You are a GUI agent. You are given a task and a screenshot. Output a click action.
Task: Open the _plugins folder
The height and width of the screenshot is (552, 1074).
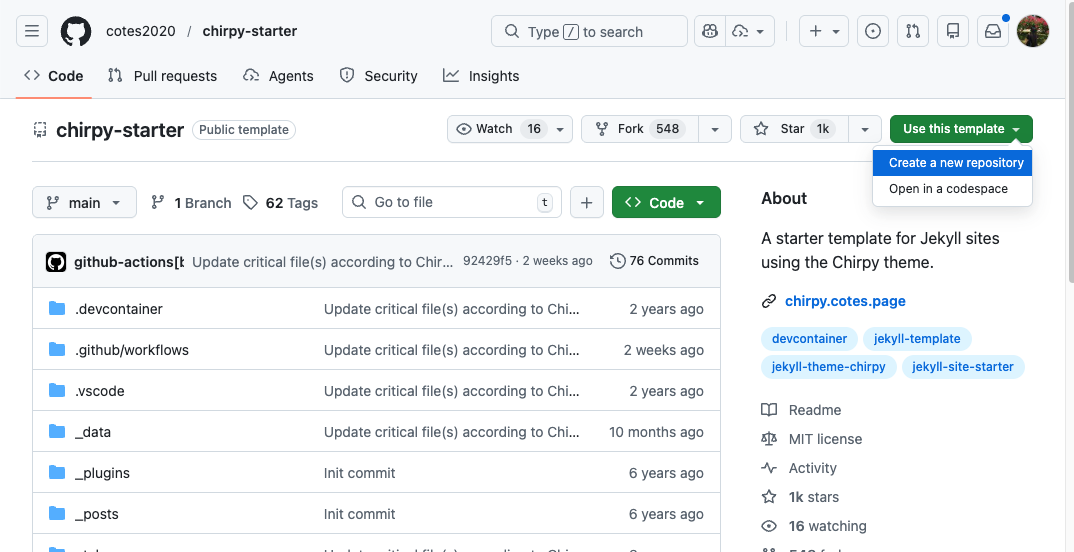point(102,473)
